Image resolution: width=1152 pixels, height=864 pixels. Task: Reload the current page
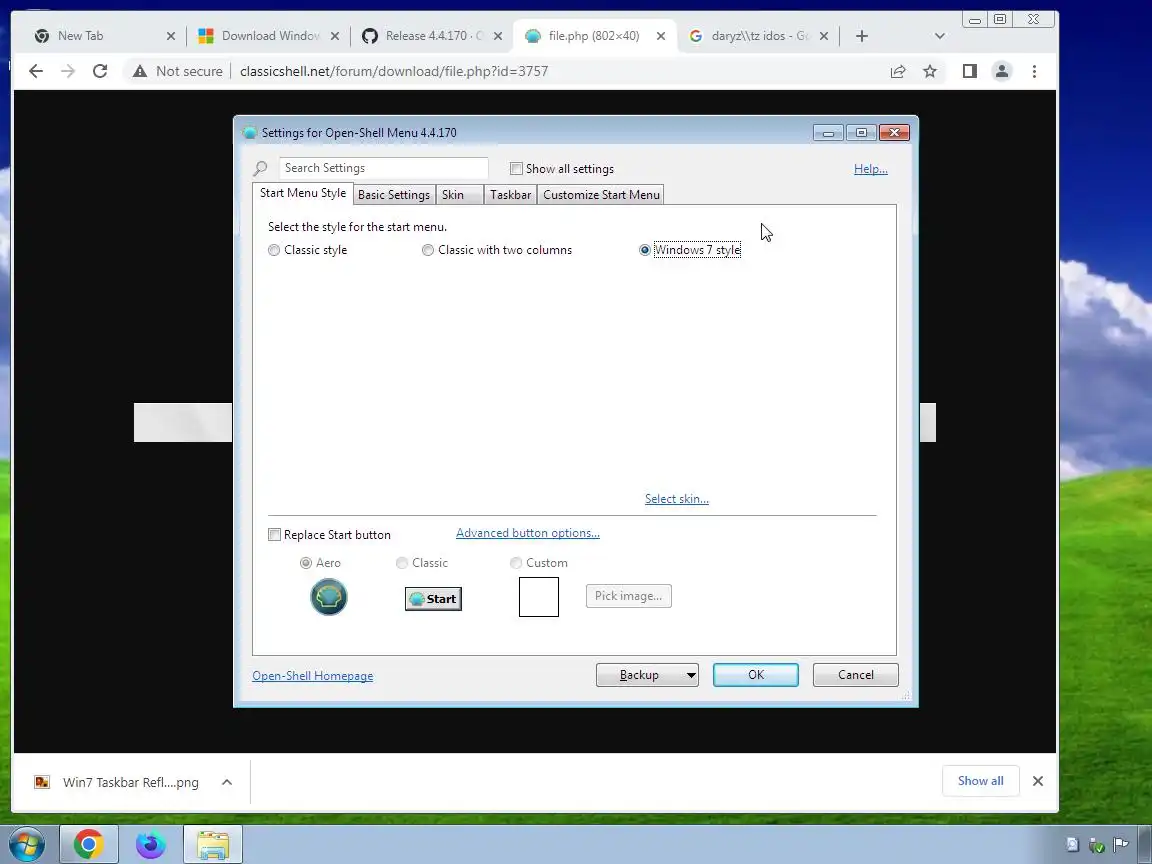point(100,71)
